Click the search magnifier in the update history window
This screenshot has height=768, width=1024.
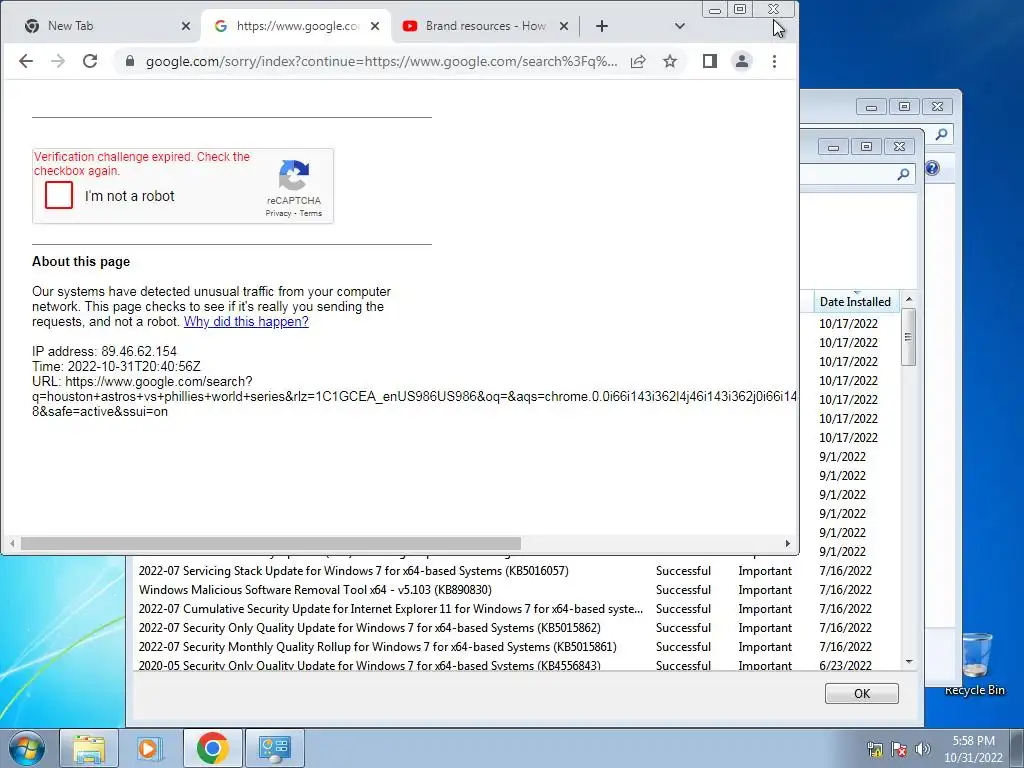[x=903, y=174]
